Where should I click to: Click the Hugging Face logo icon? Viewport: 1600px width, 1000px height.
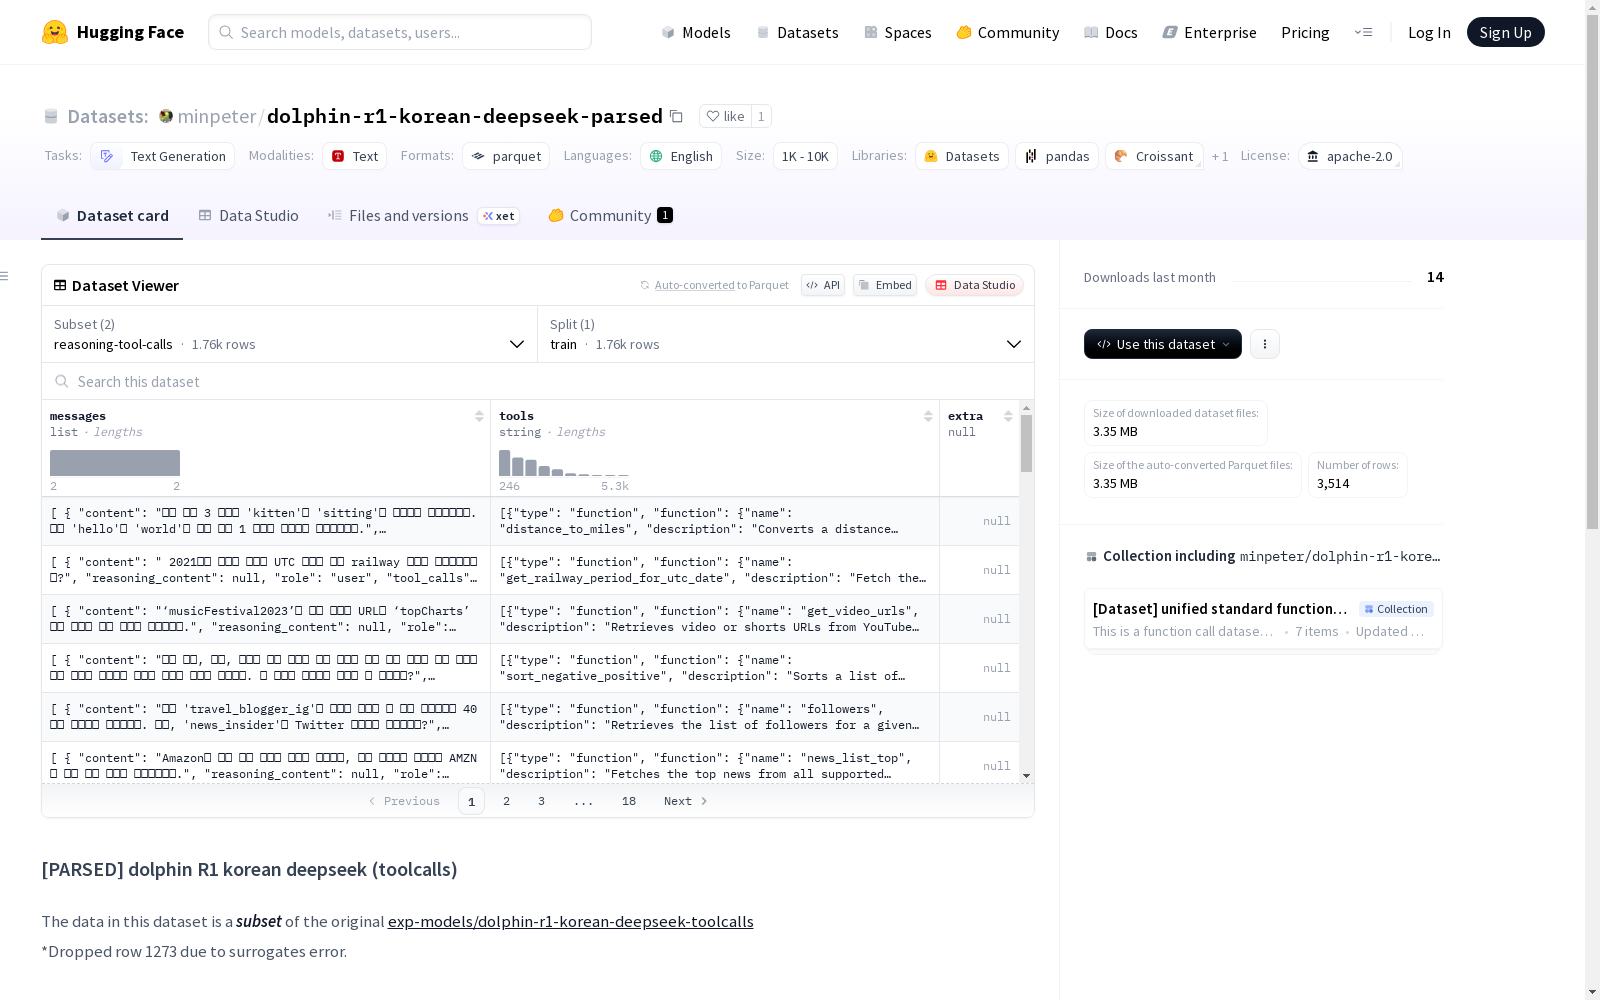tap(55, 32)
